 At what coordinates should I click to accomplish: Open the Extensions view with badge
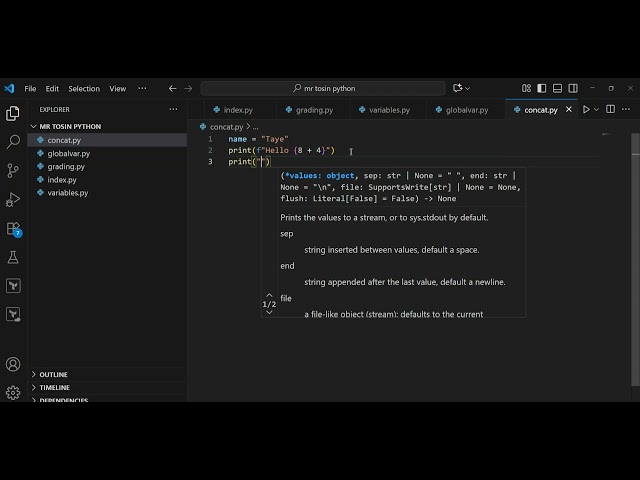click(13, 229)
